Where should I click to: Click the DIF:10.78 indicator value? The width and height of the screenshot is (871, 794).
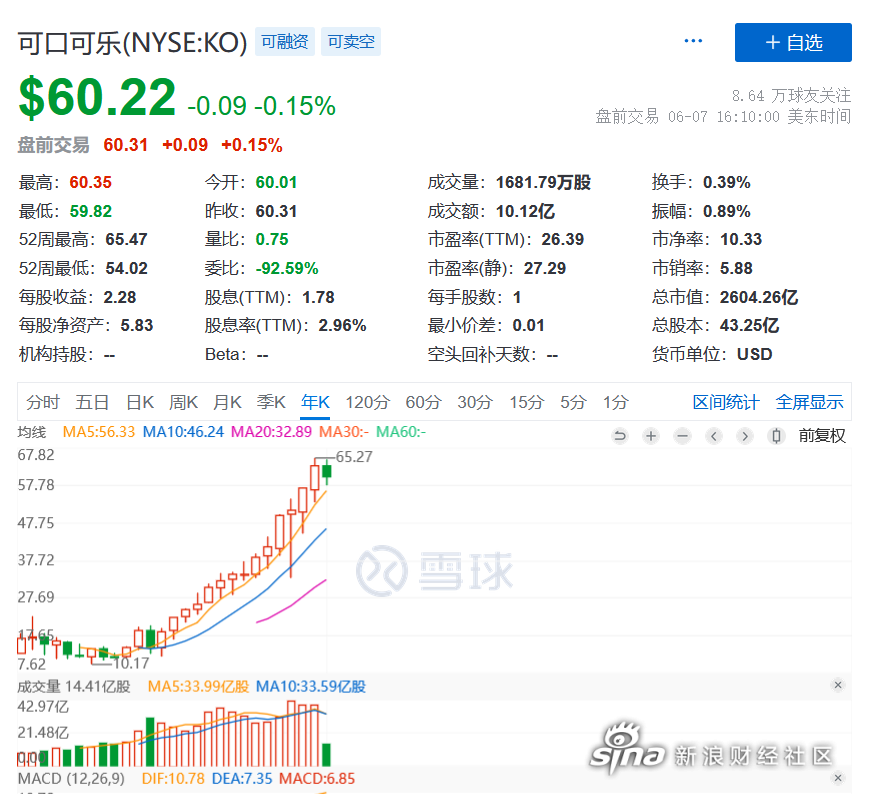click(x=173, y=778)
